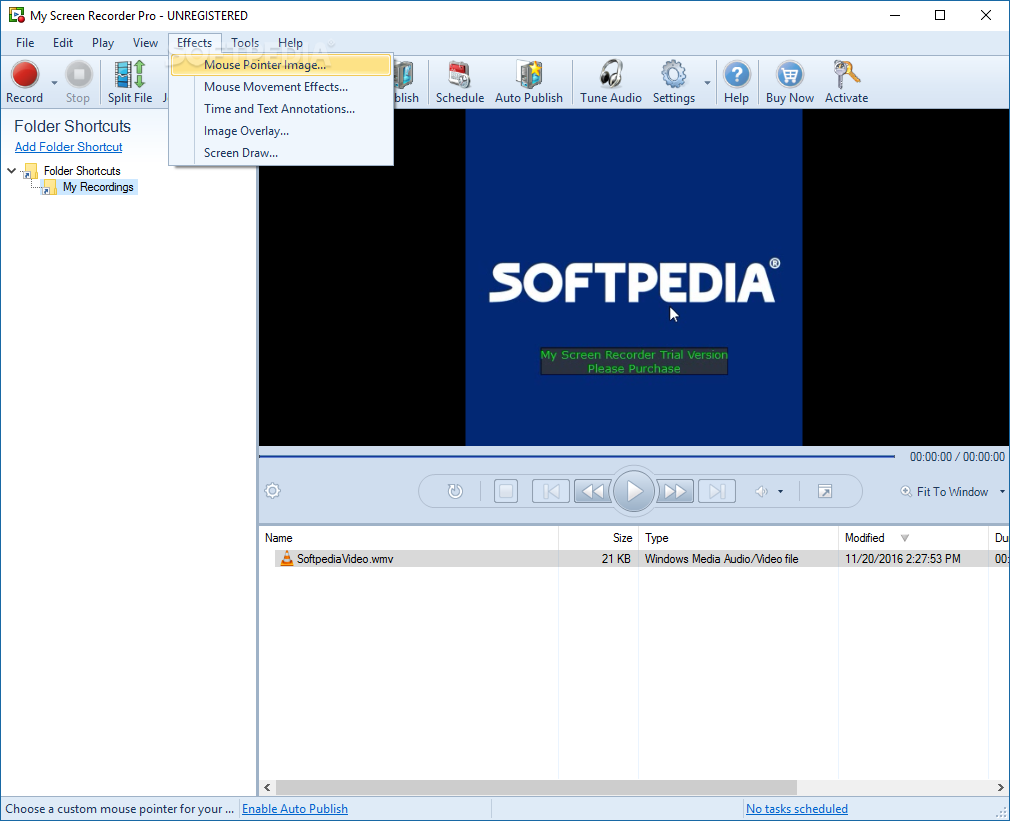The width and height of the screenshot is (1010, 821).
Task: Collapse the Folder Shortcuts tree node
Action: click(12, 171)
